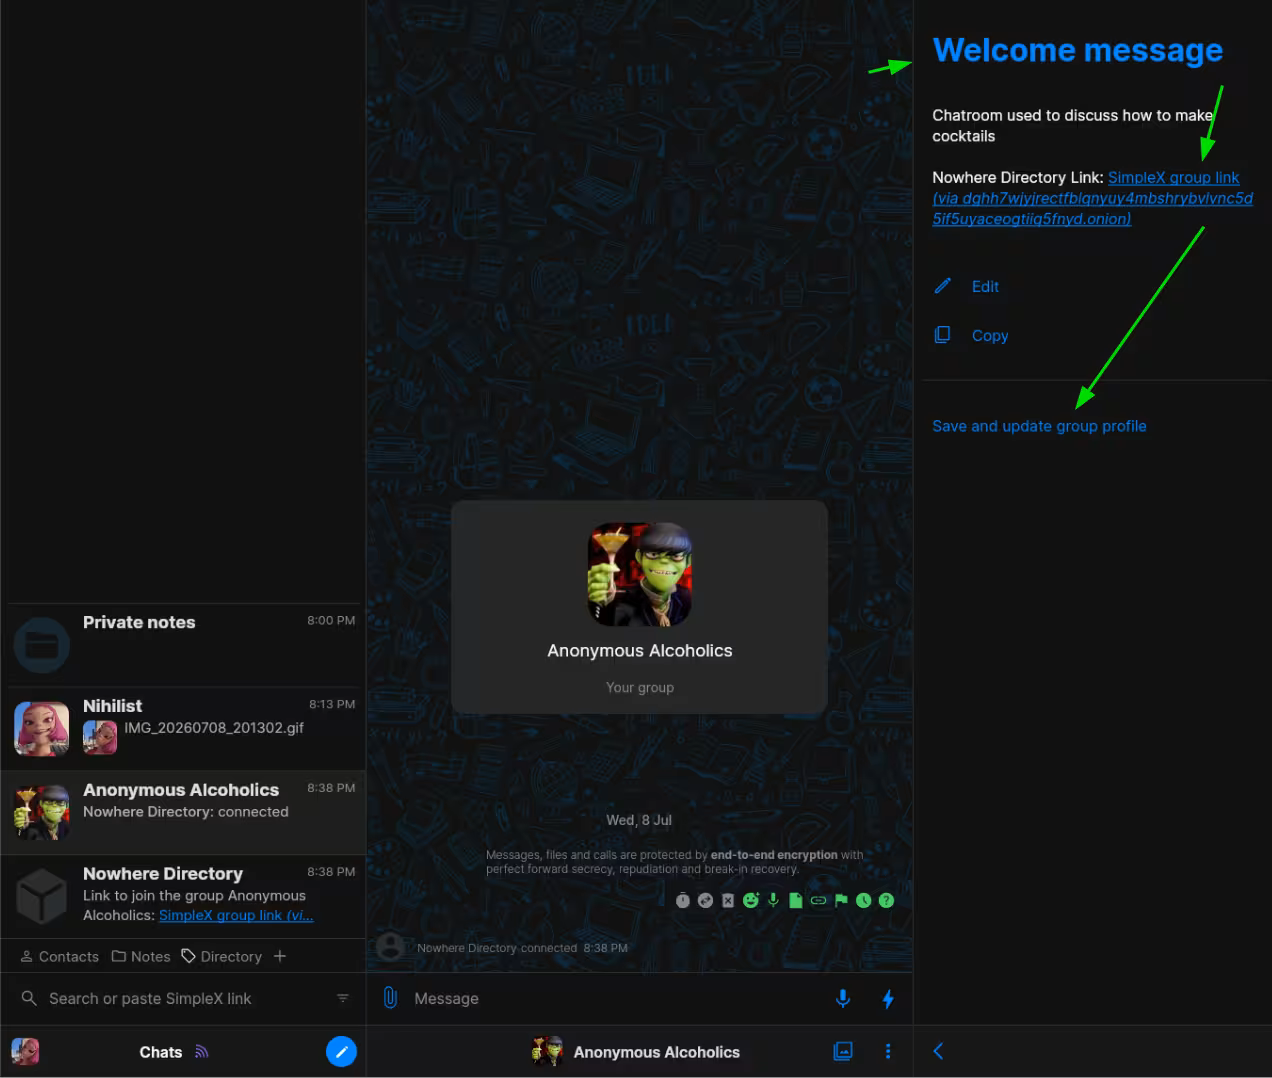Open your user profile avatar in bottom bar
This screenshot has width=1272, height=1078.
tap(25, 1051)
